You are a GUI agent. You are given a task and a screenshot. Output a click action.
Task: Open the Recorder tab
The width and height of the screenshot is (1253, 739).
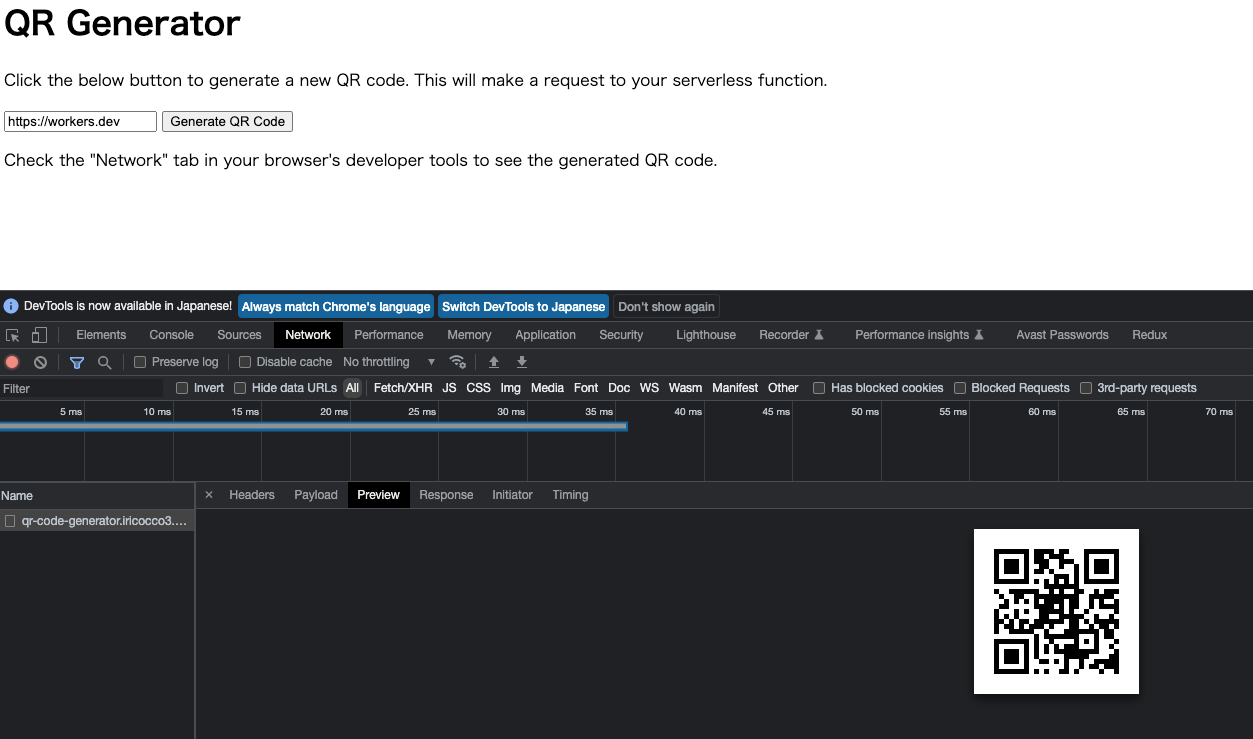pyautogui.click(x=791, y=335)
